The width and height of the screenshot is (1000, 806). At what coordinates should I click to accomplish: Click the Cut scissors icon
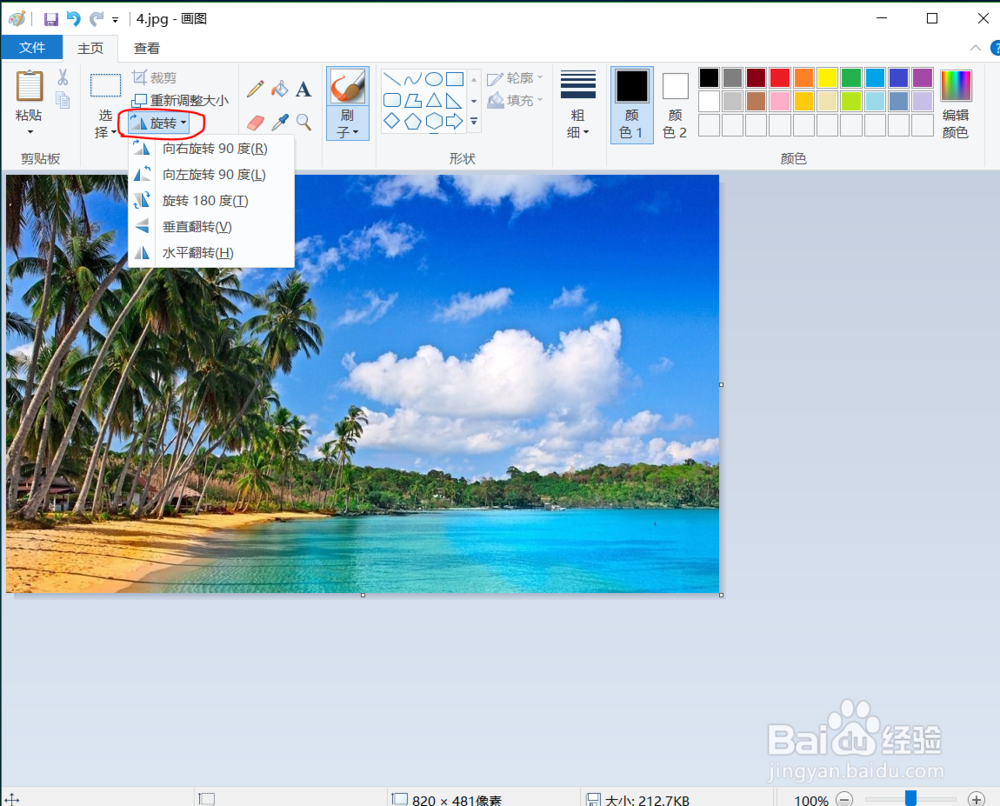[x=62, y=77]
